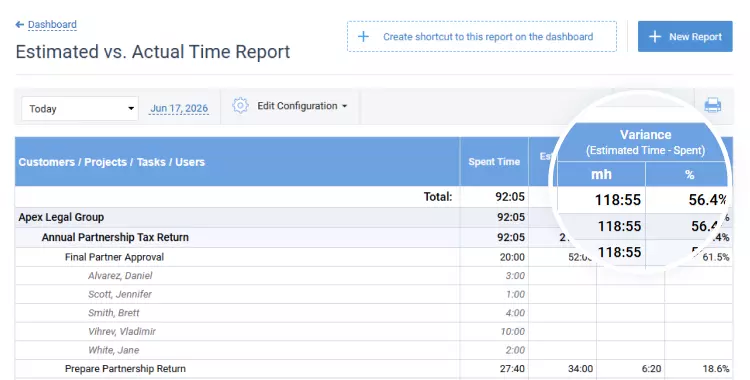The height and width of the screenshot is (380, 750).
Task: Click total spent time 92:05 in Total row
Action: coord(510,197)
